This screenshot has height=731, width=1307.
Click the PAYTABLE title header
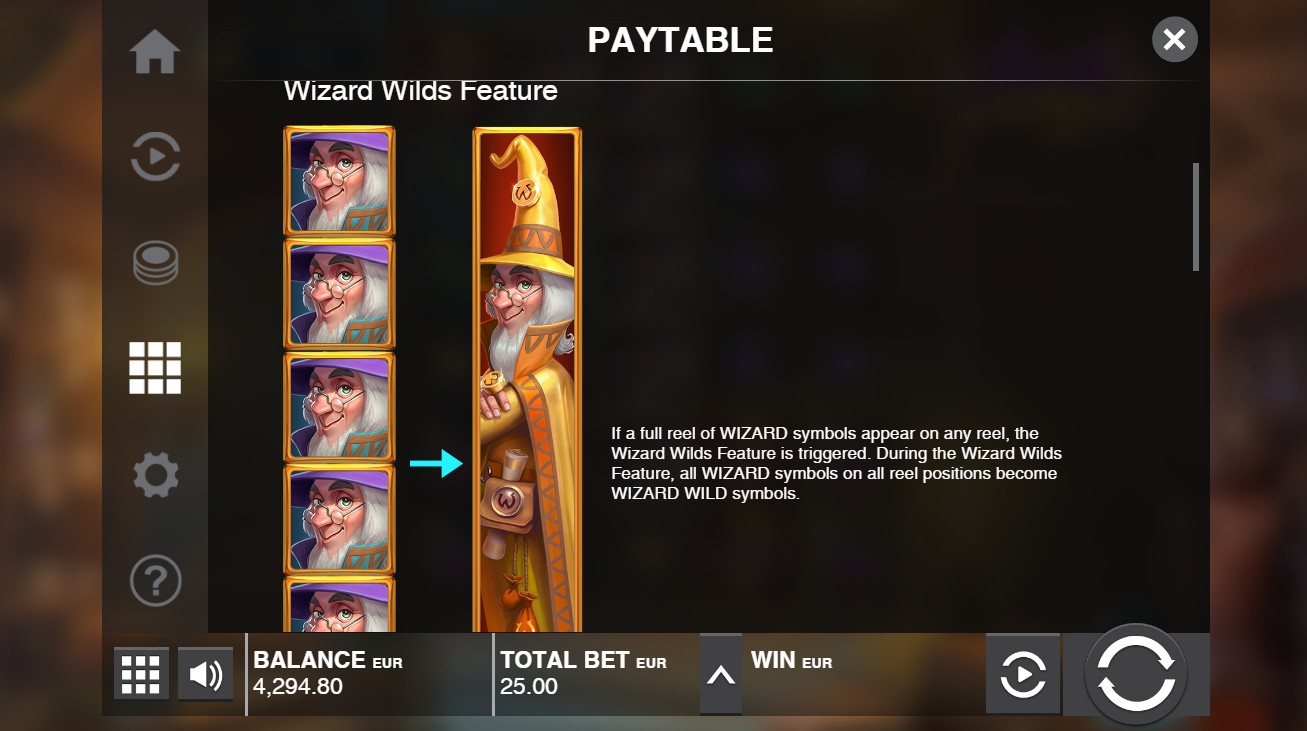coord(680,40)
